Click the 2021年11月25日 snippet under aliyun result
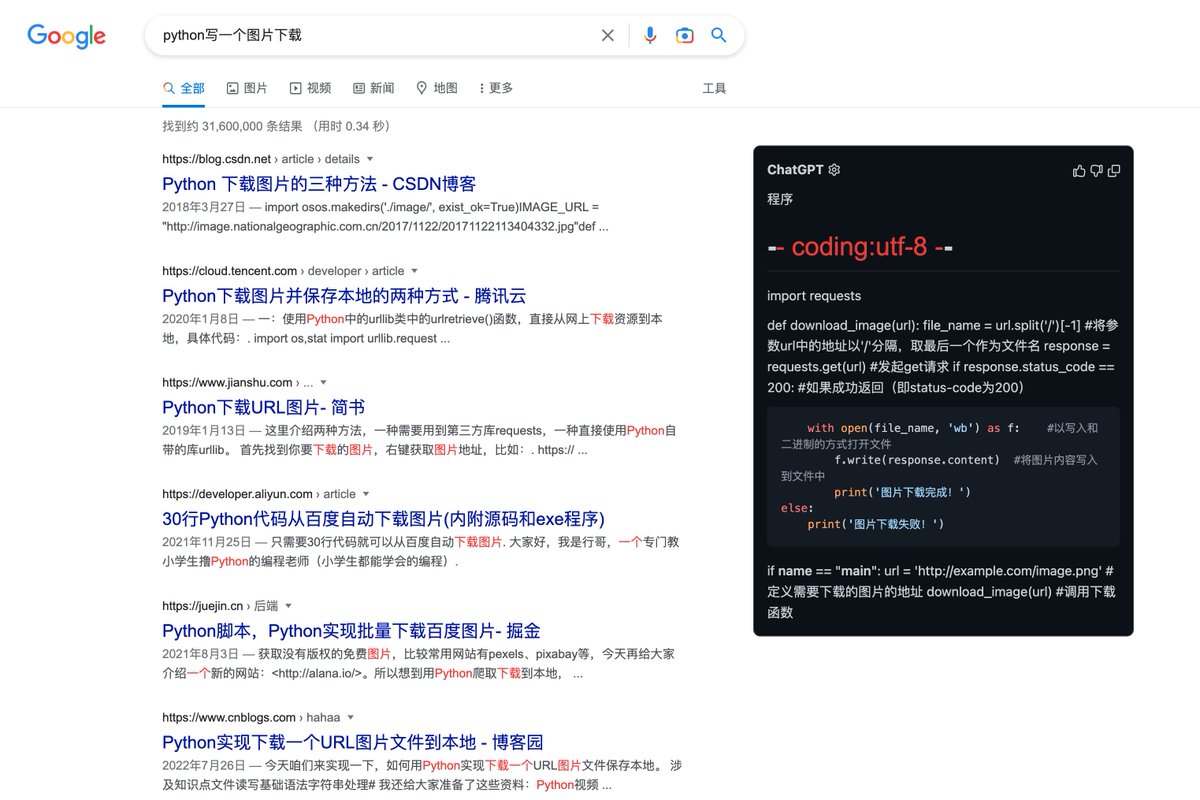 (x=420, y=552)
